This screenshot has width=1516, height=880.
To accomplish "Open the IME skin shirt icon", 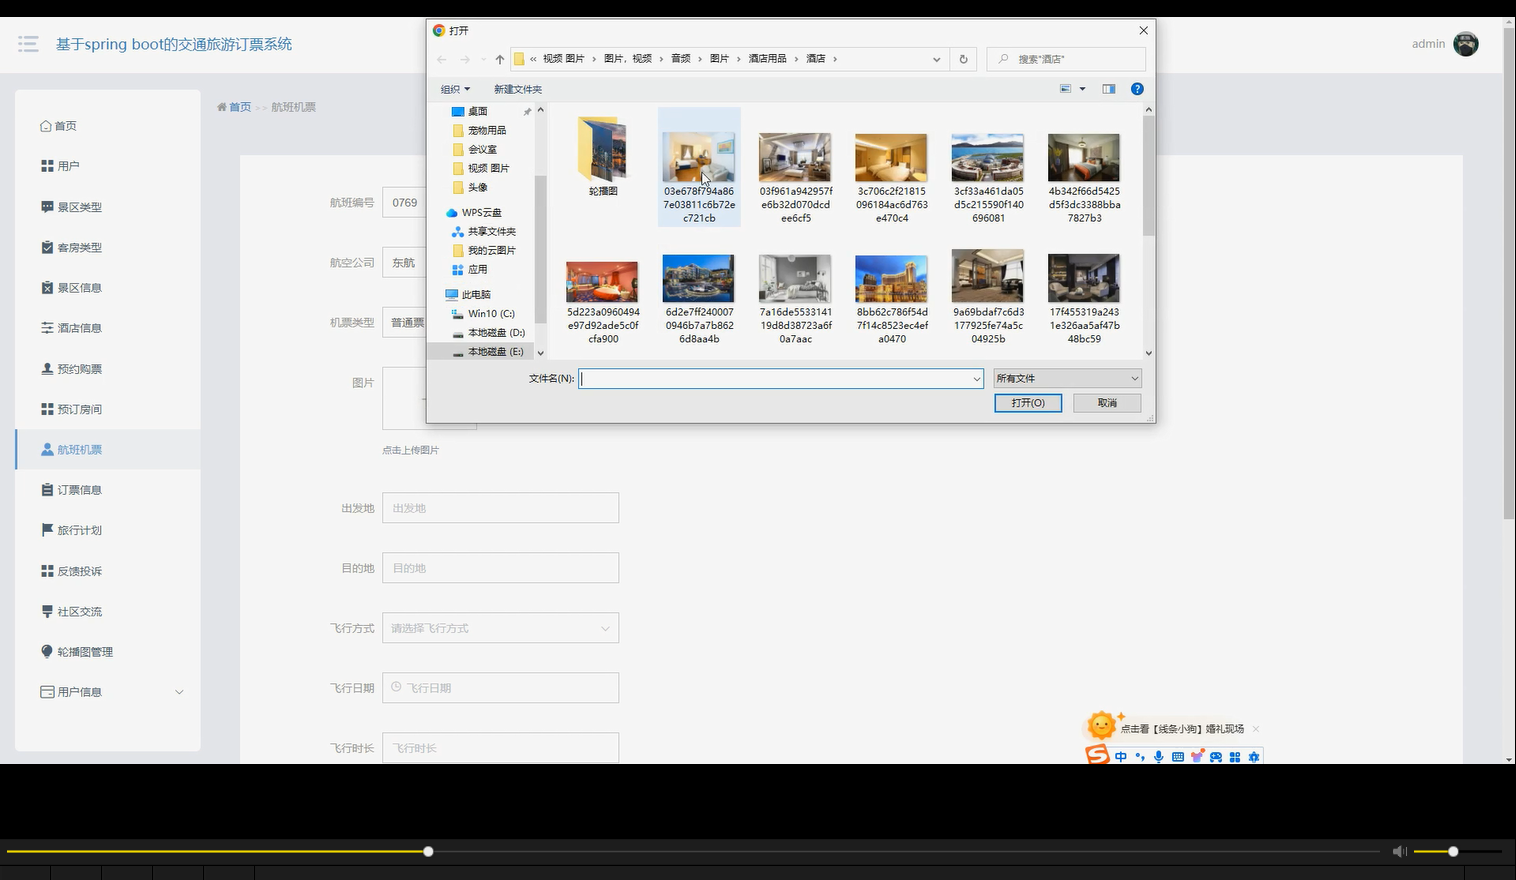I will (1197, 757).
